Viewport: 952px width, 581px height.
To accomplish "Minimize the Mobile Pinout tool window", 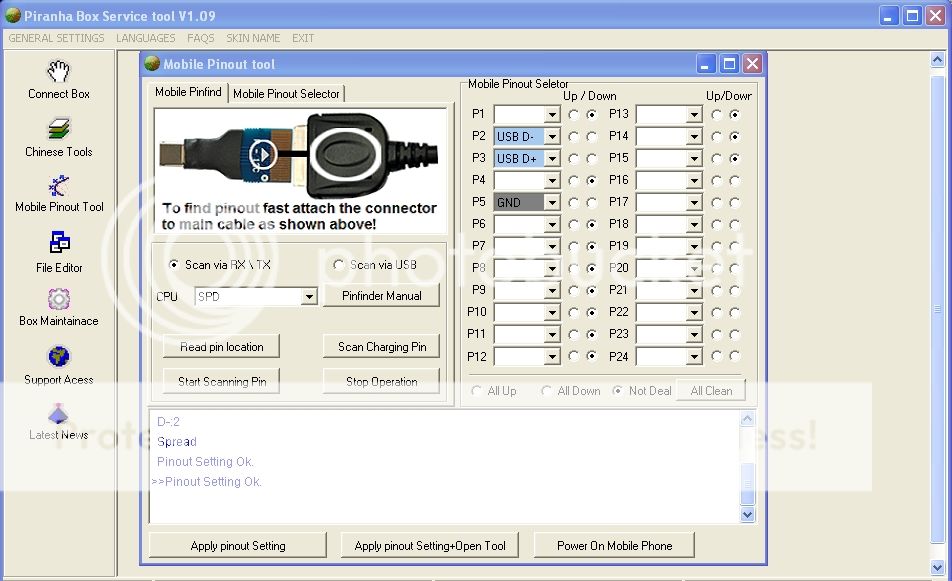I will pyautogui.click(x=705, y=64).
